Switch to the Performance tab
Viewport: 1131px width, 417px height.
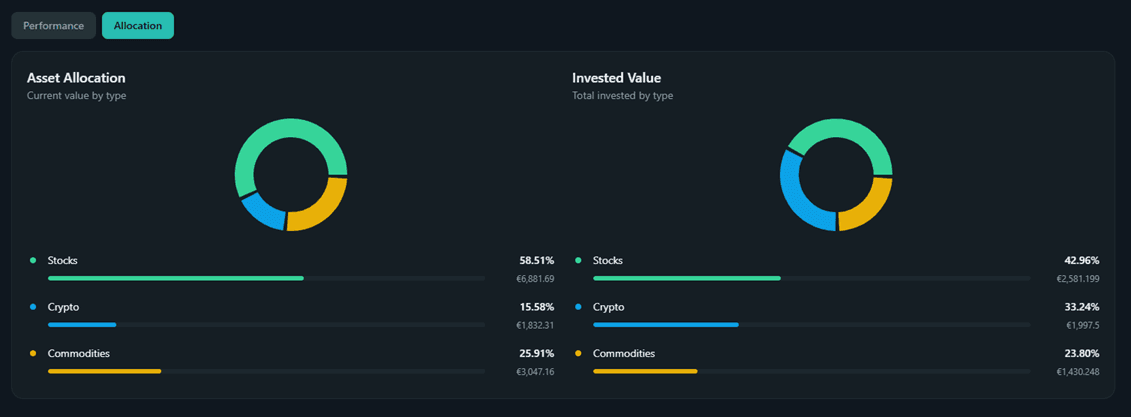53,25
